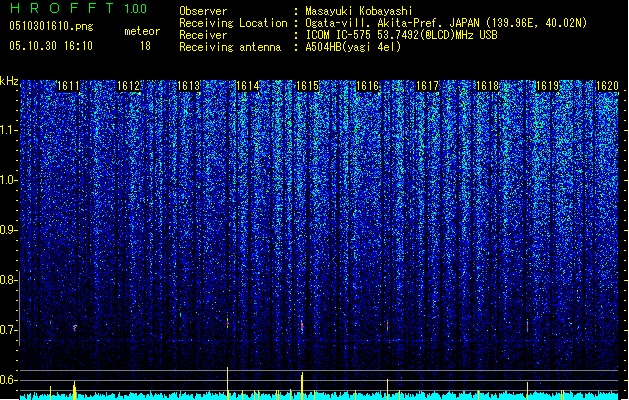The width and height of the screenshot is (629, 400).
Task: Click the name Masayuki Kobayashi
Action: [359, 11]
